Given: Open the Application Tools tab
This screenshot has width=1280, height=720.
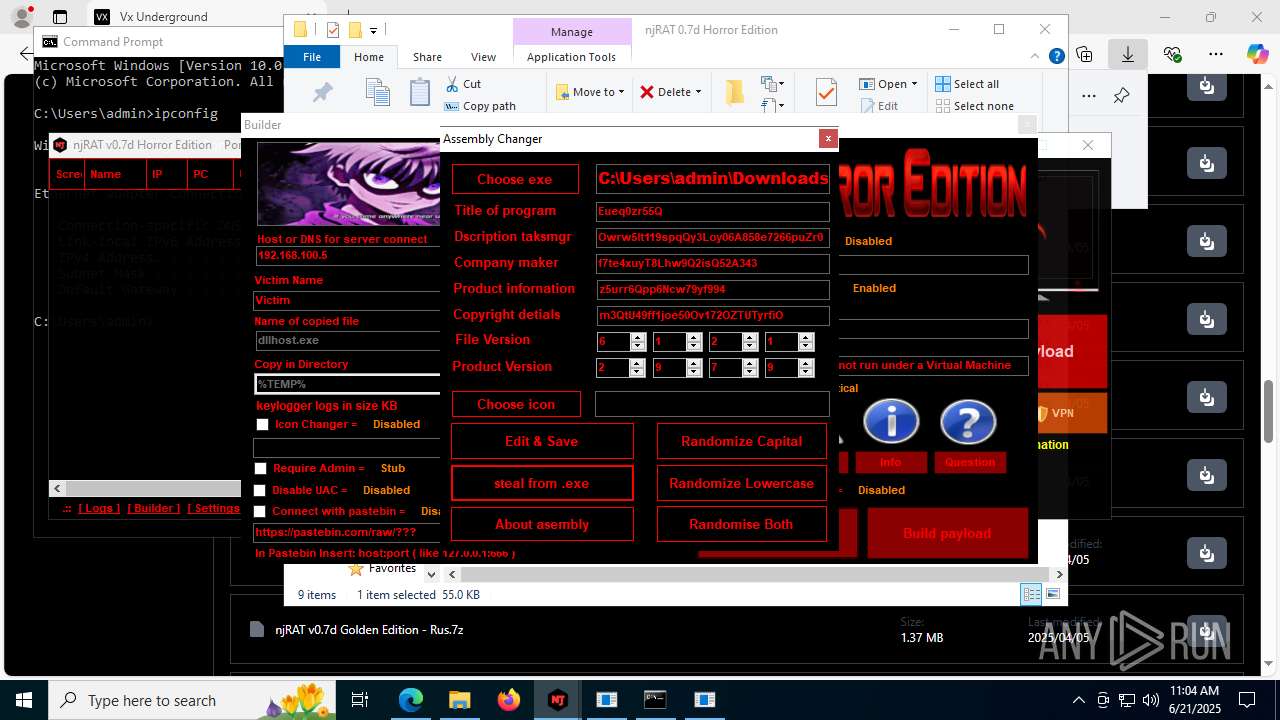Looking at the screenshot, I should (571, 57).
